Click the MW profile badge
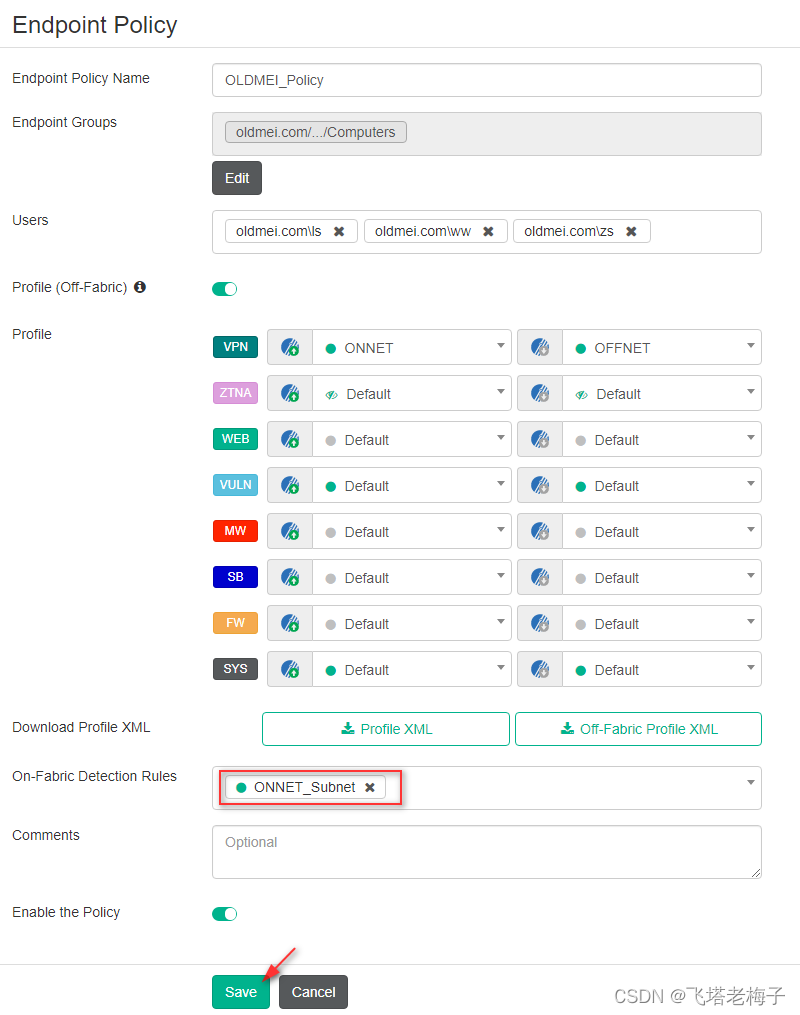Viewport: 800px width, 1015px height. coord(236,531)
